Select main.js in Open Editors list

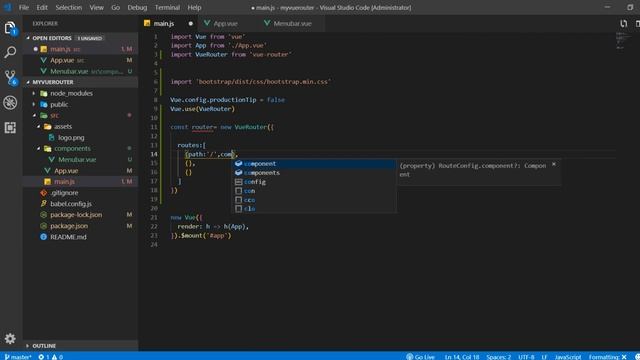tap(80, 49)
